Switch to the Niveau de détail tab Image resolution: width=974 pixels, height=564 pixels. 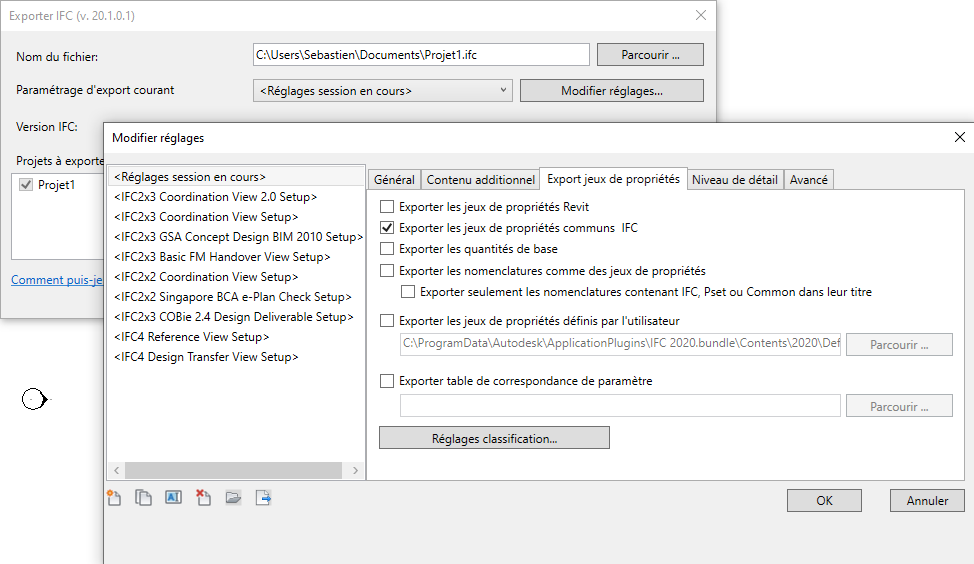tap(735, 180)
